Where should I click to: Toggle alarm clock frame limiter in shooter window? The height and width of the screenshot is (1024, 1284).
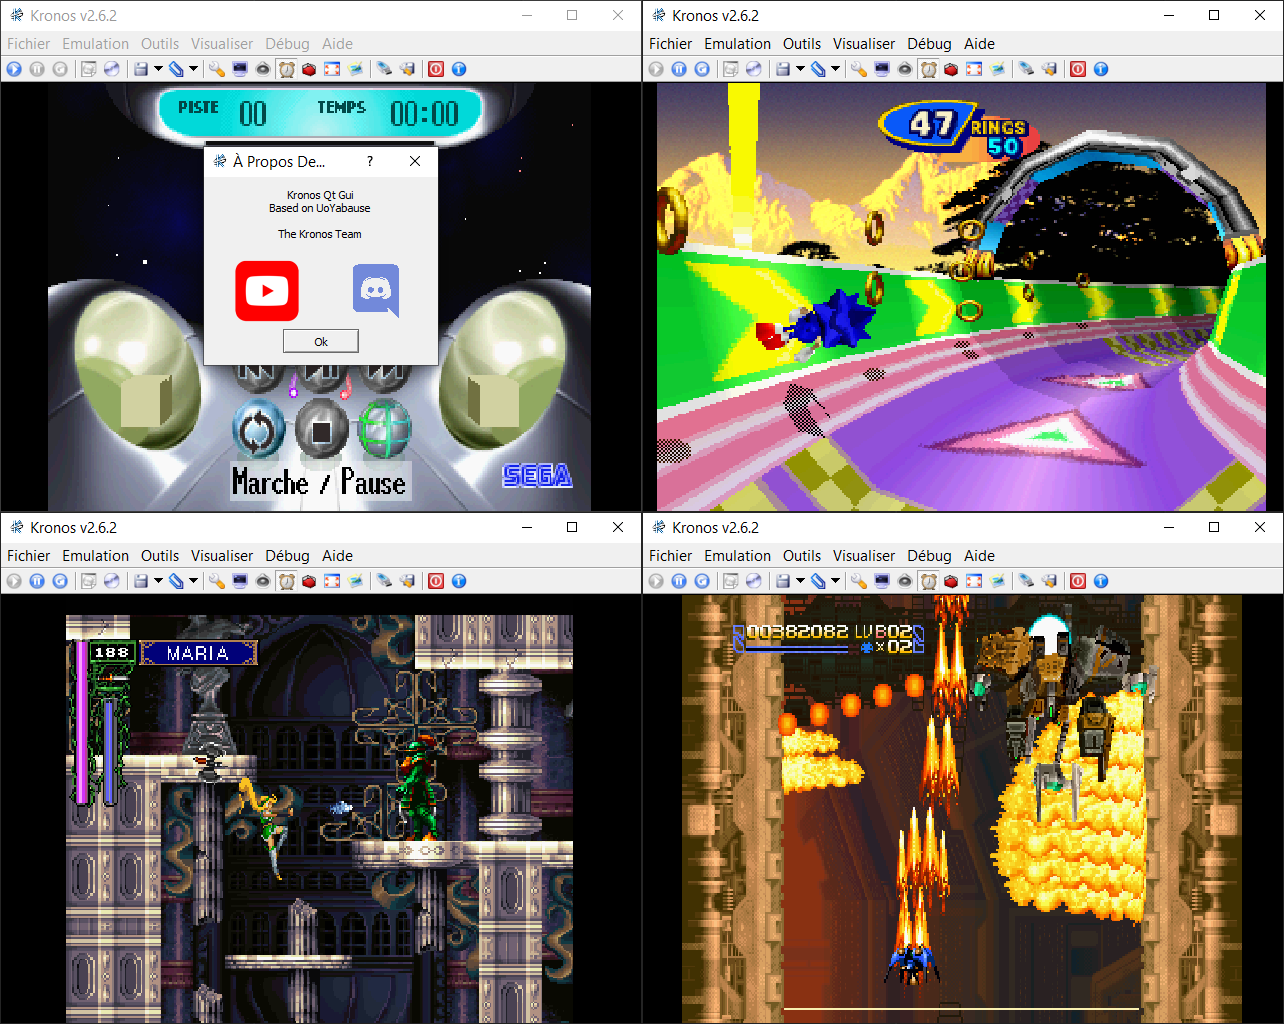click(x=929, y=581)
